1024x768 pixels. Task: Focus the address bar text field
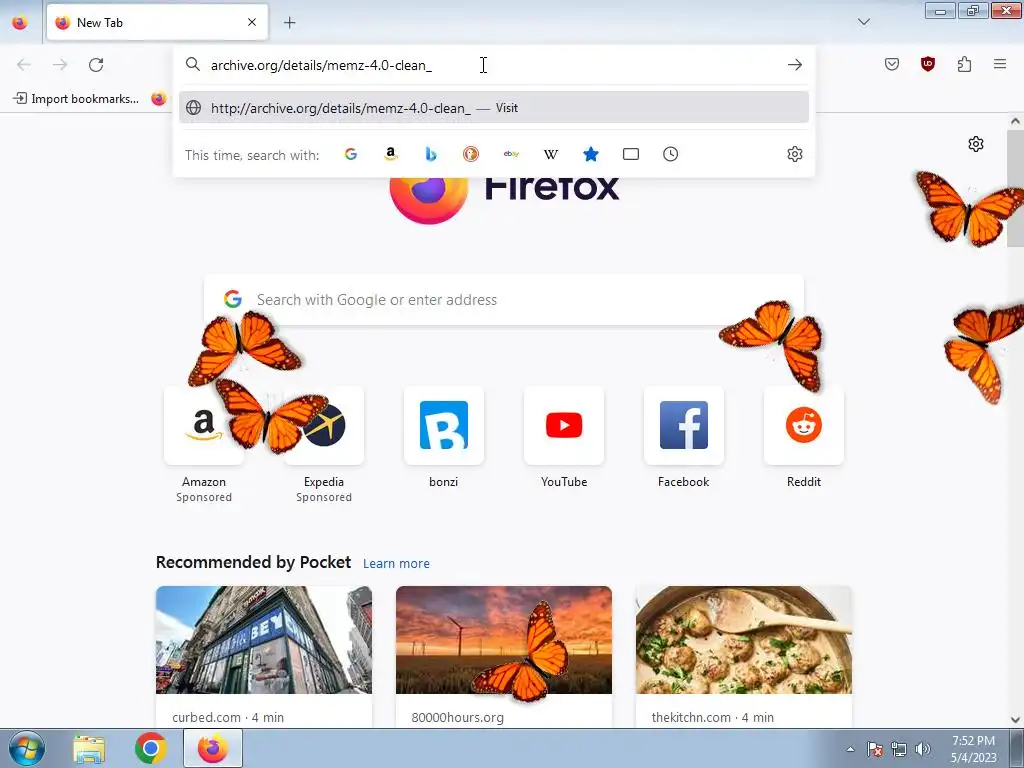tap(493, 65)
